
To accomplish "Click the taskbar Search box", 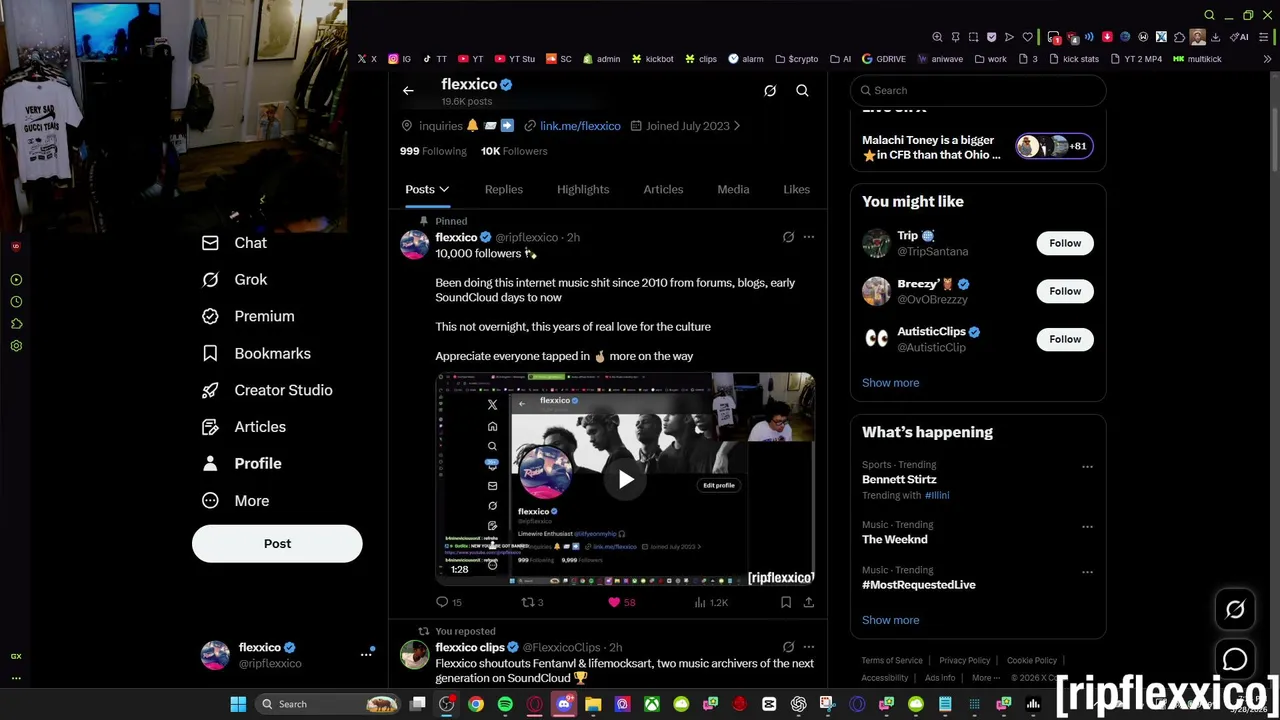I will (329, 704).
